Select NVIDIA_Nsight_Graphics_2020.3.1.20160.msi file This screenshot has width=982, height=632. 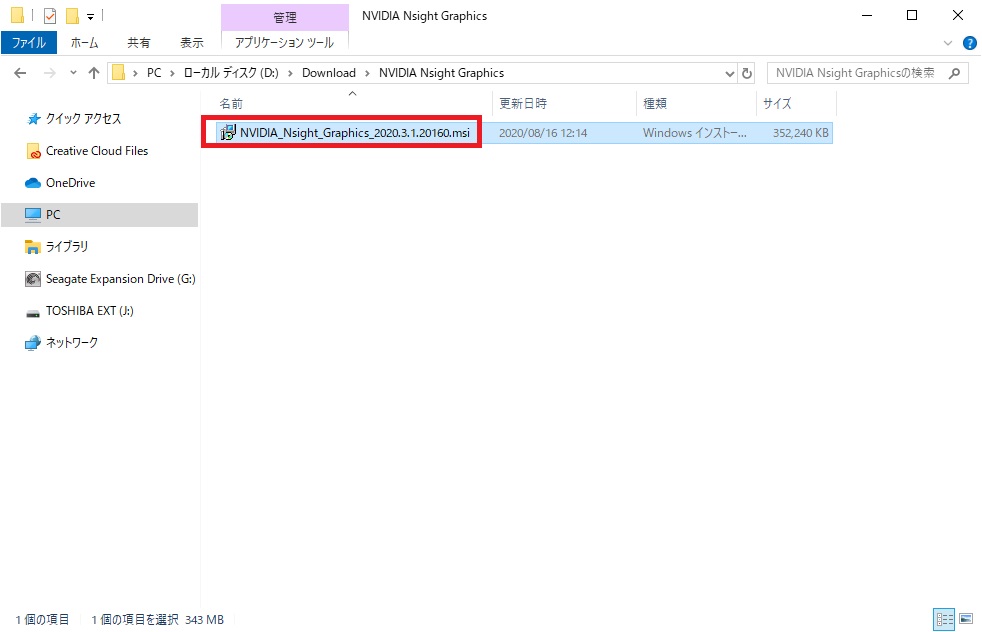tap(354, 133)
